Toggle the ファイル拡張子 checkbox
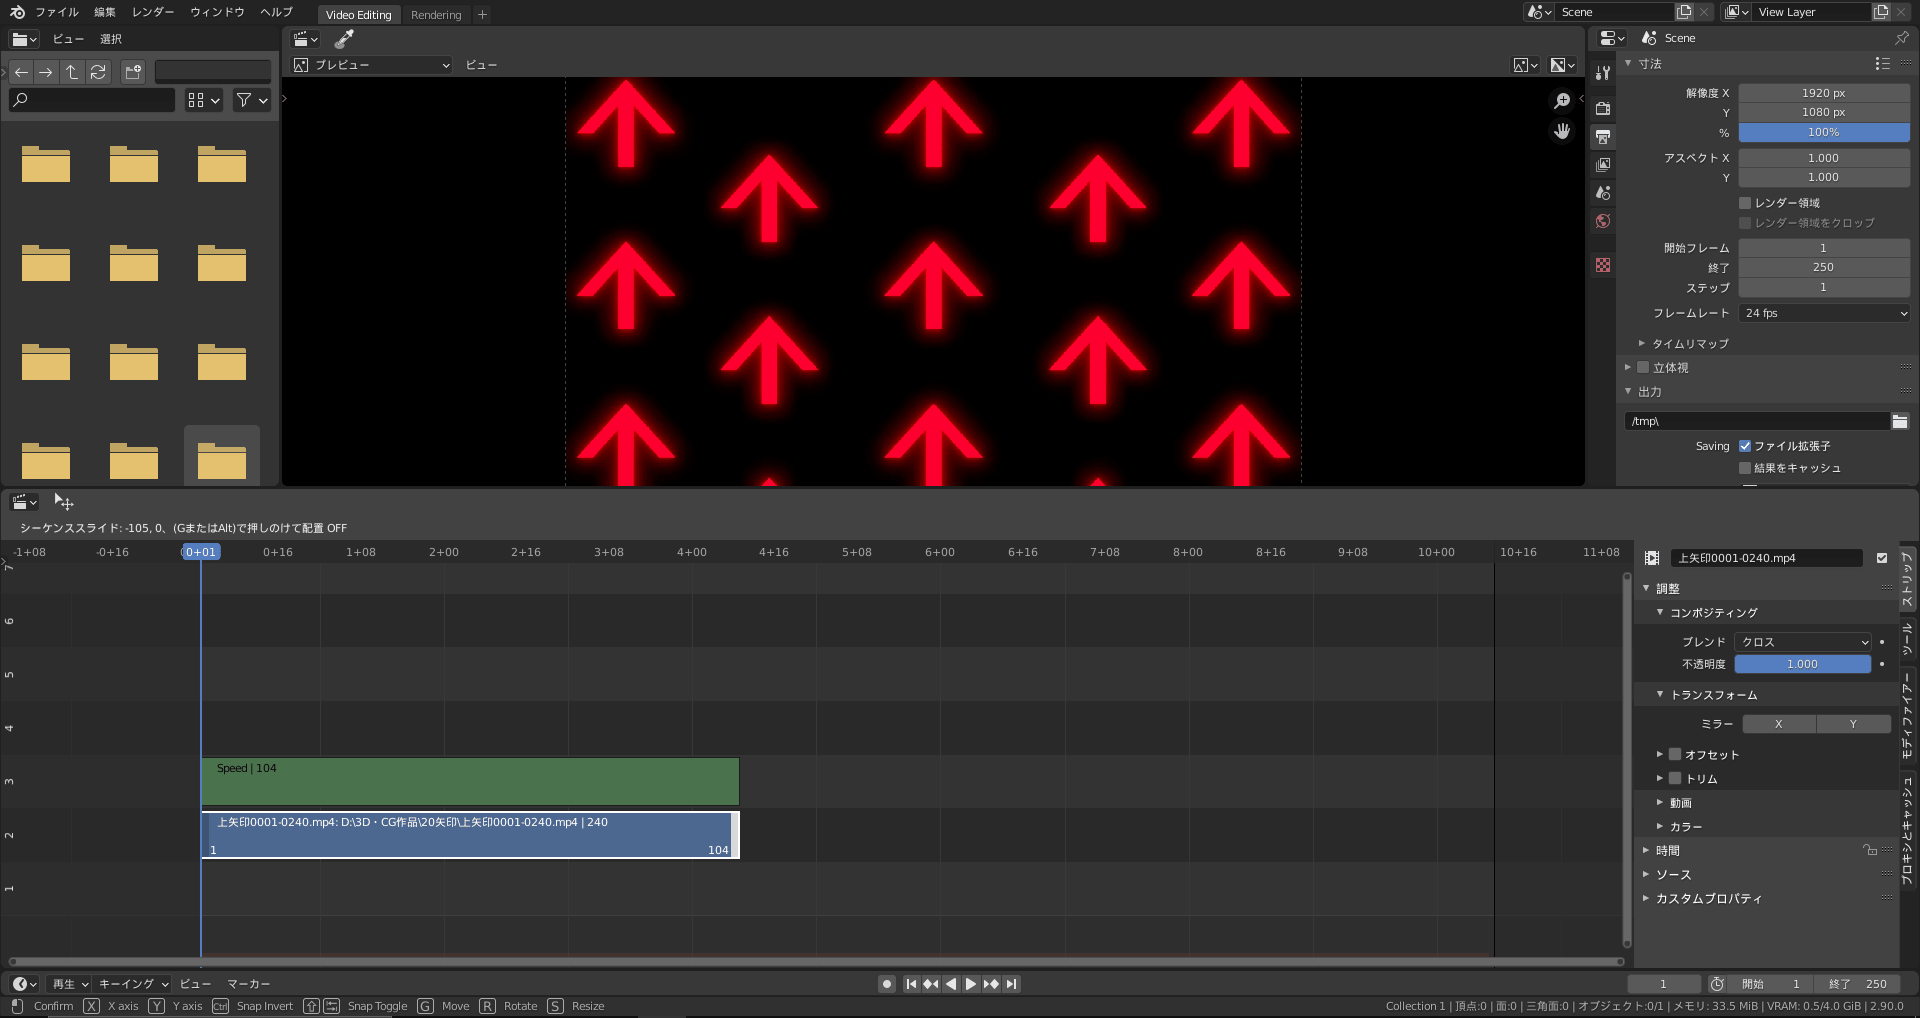 pos(1745,446)
